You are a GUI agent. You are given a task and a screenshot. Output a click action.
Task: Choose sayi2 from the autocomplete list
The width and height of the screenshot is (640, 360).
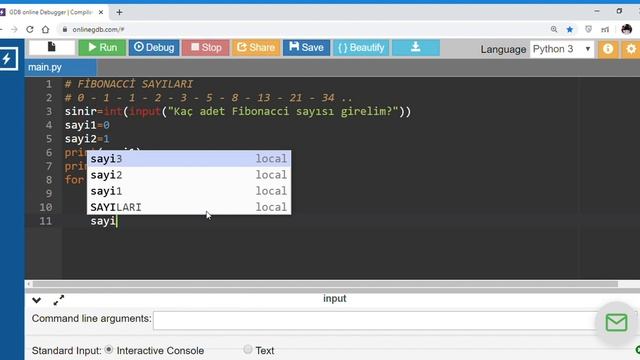[x=189, y=175]
